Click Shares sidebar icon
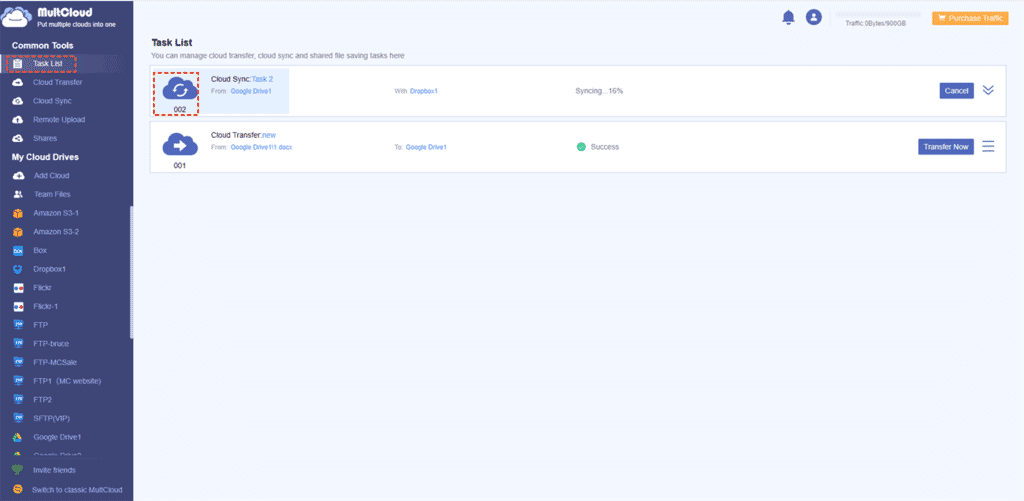Viewport: 1024px width, 501px height. pyautogui.click(x=18, y=138)
